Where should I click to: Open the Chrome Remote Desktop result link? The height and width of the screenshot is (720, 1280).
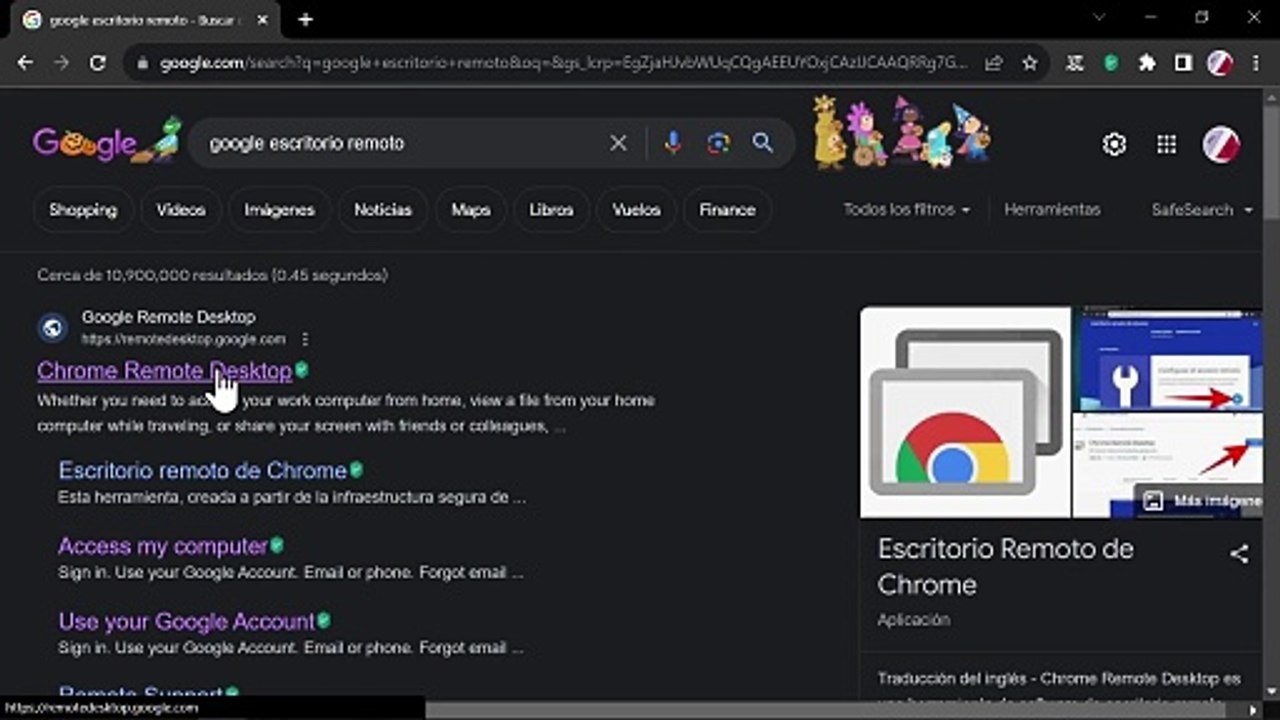tap(164, 371)
